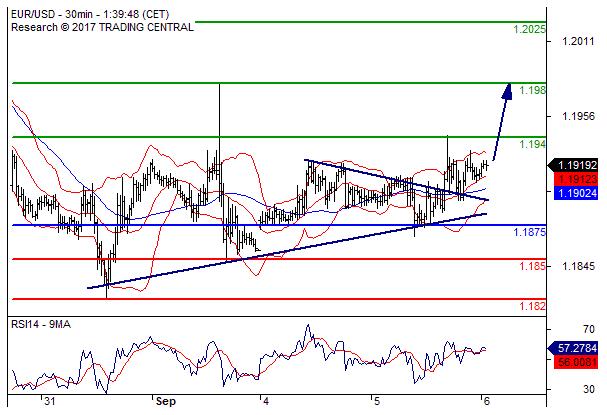
Task: Click the red price tag 1.19123
Action: (x=576, y=179)
